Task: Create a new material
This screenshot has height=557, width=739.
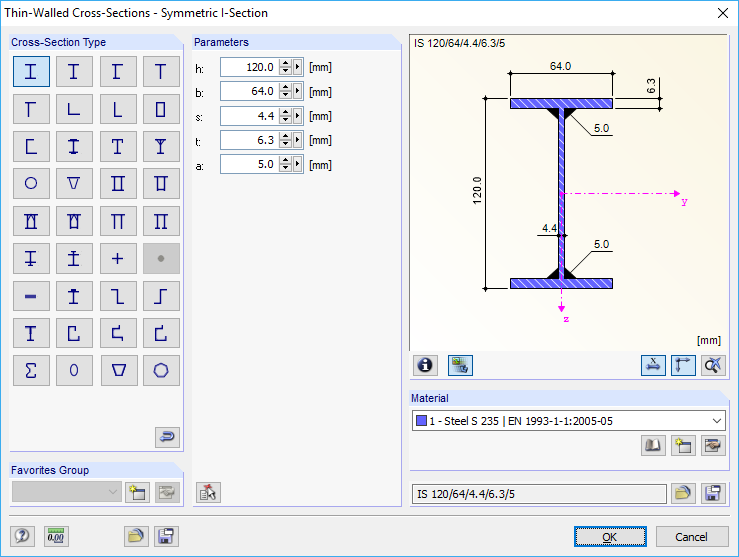Action: click(683, 445)
